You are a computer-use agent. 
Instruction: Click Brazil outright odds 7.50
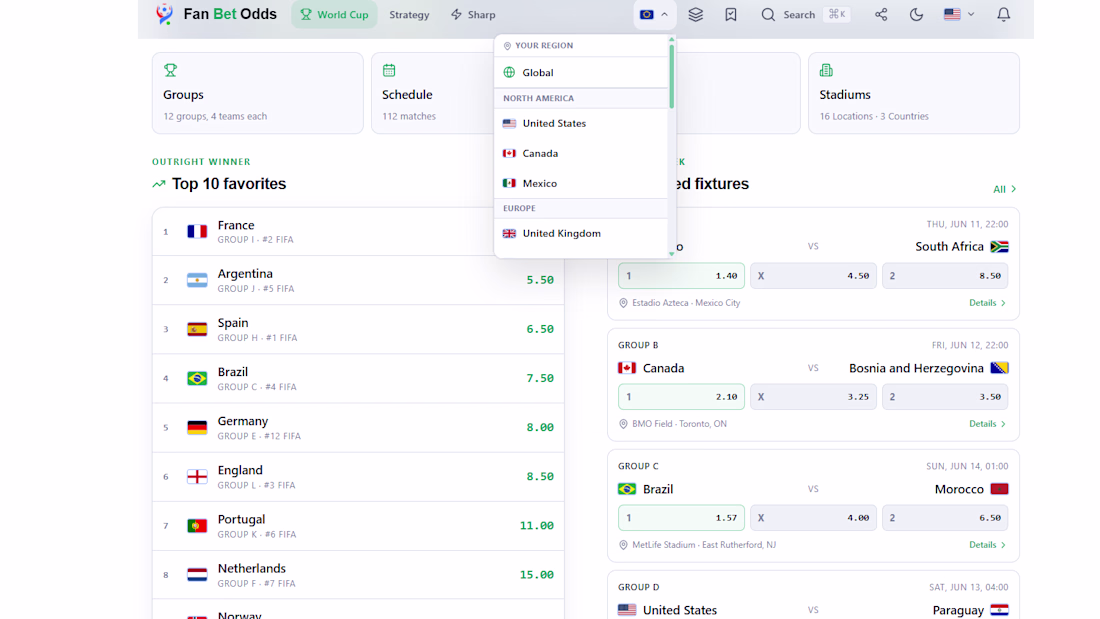539,378
